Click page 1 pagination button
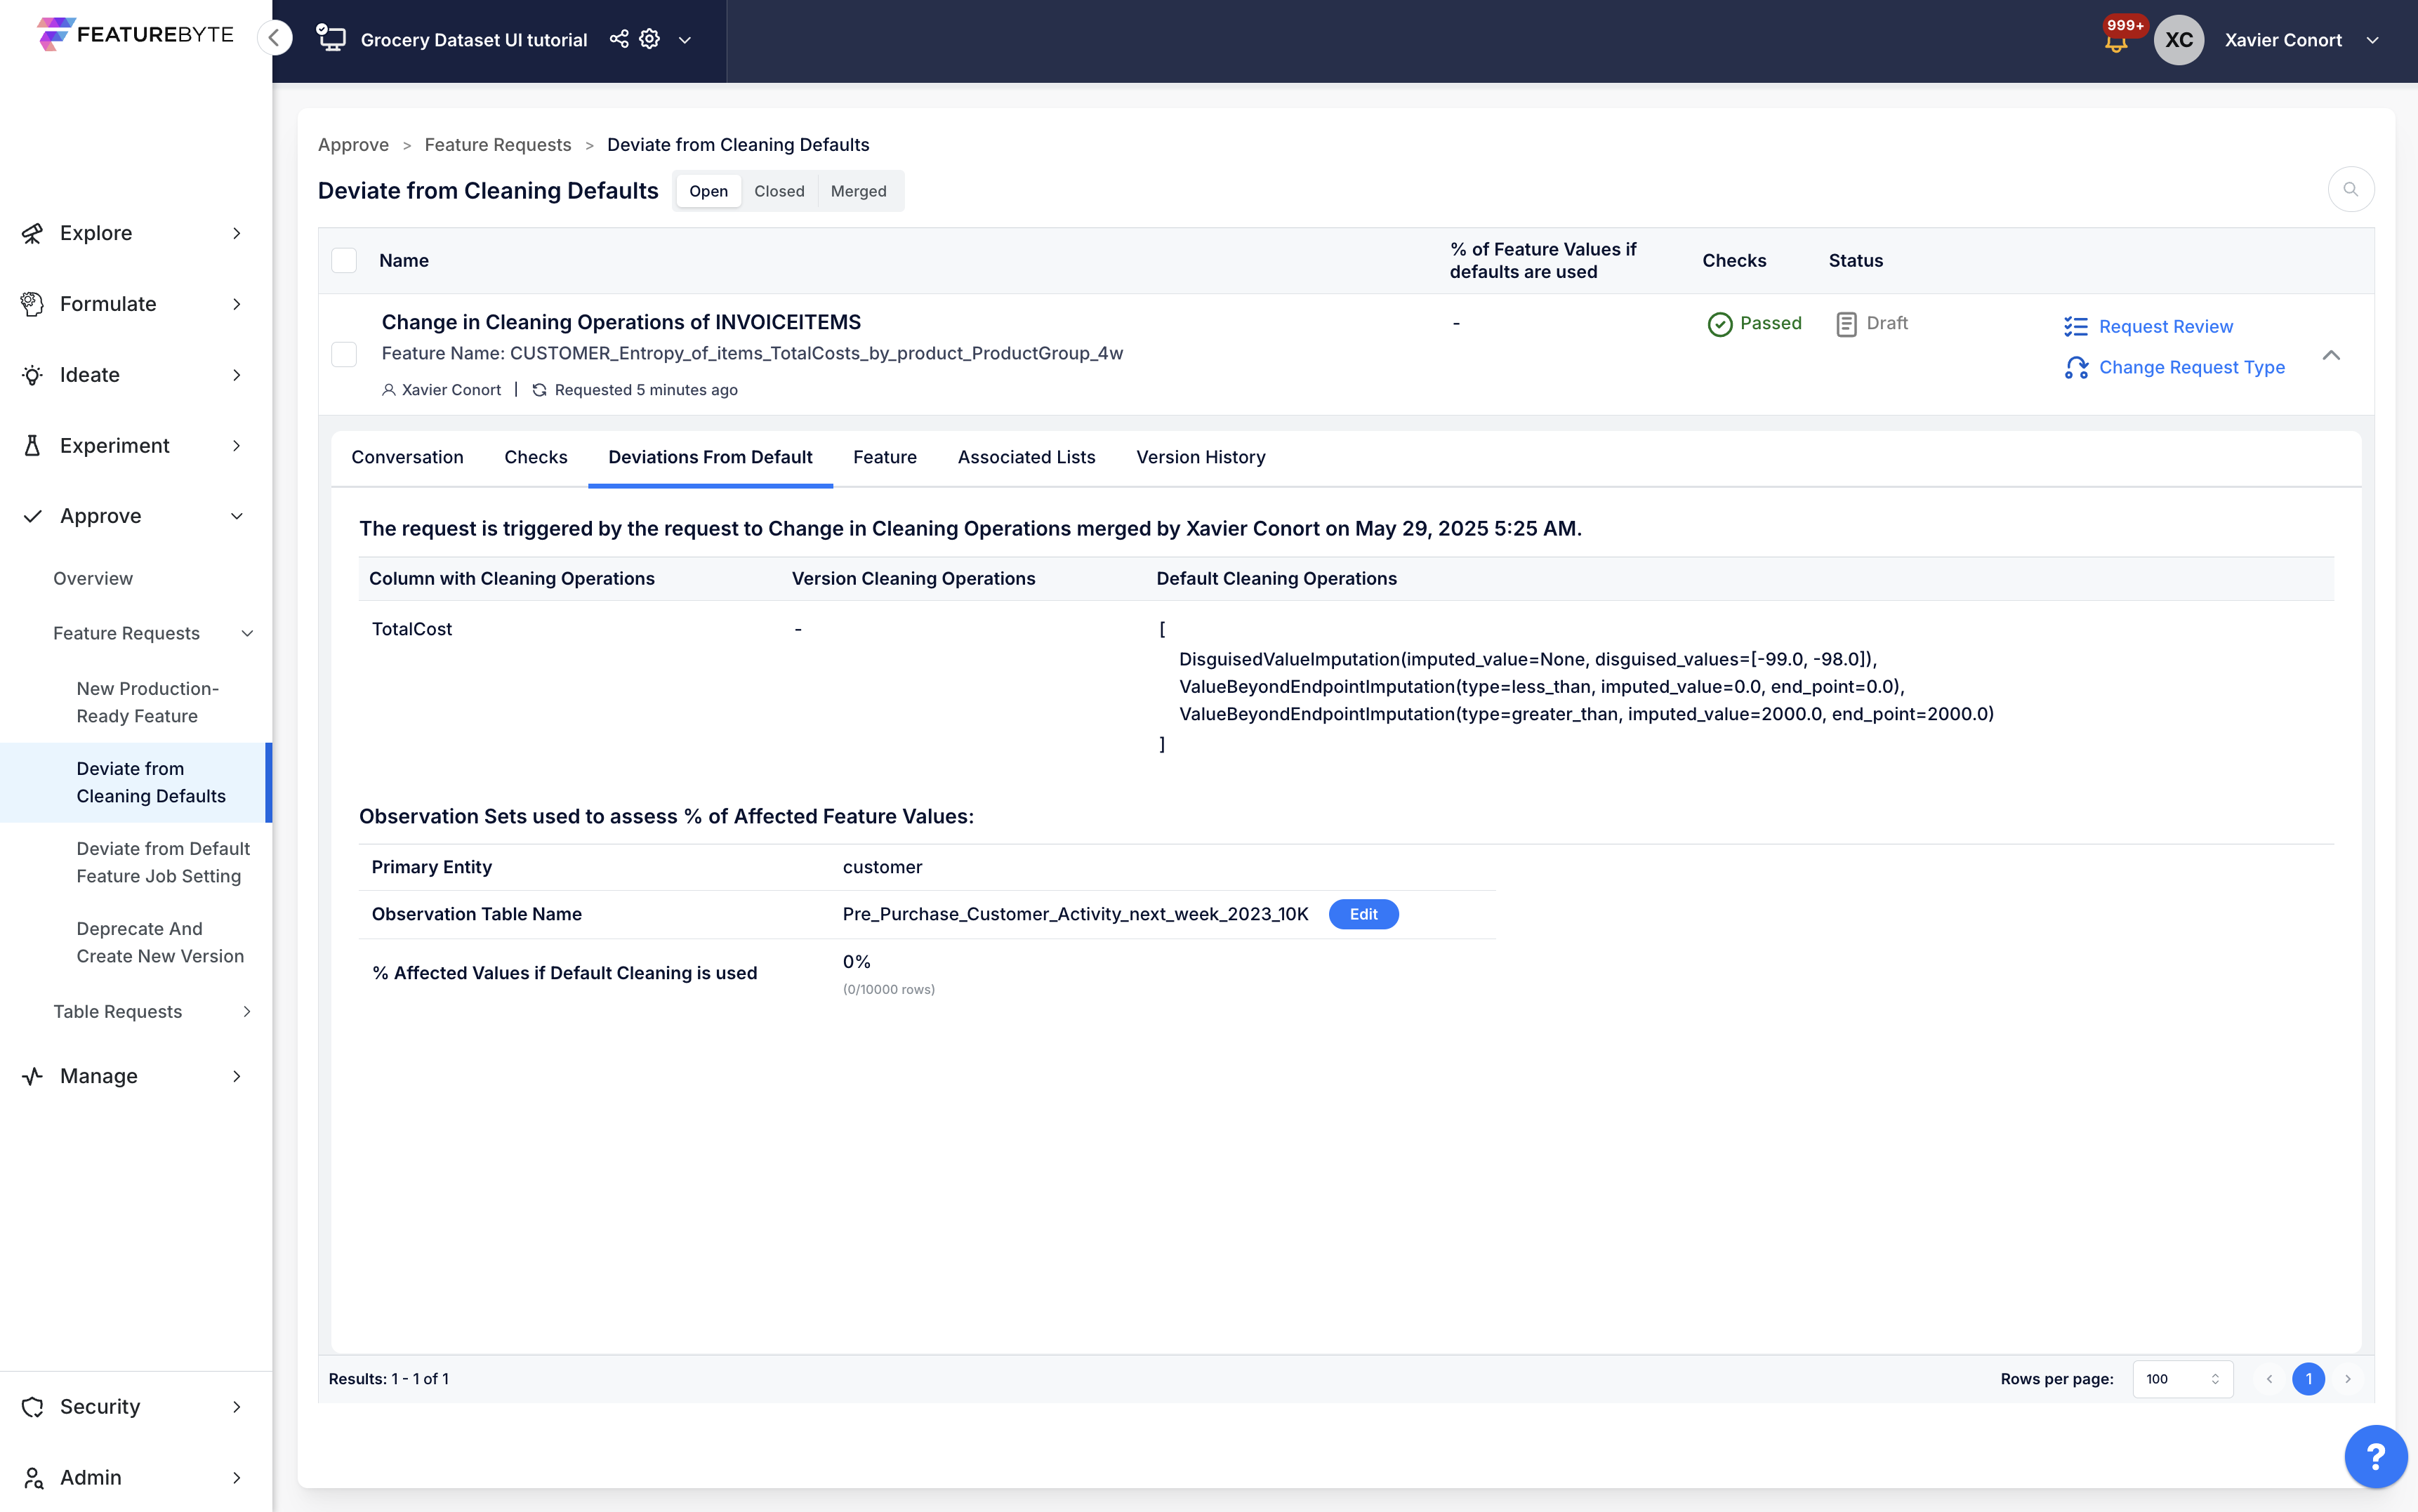This screenshot has height=1512, width=2418. (x=2308, y=1379)
